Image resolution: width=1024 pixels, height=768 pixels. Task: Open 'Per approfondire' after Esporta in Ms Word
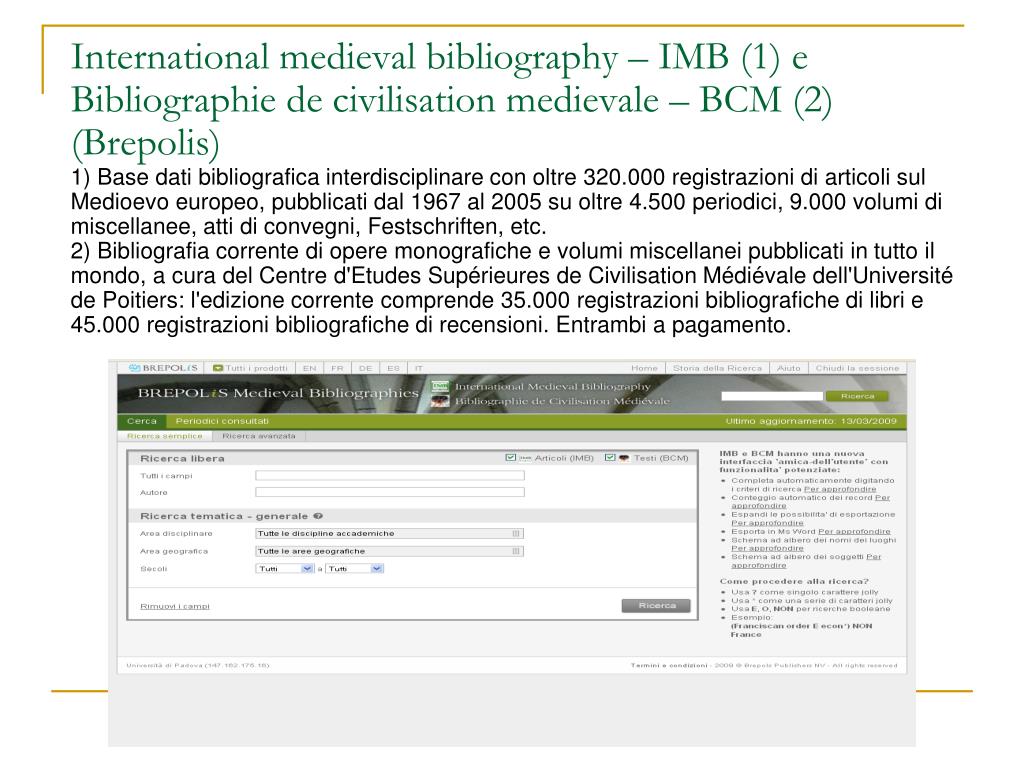click(x=854, y=532)
